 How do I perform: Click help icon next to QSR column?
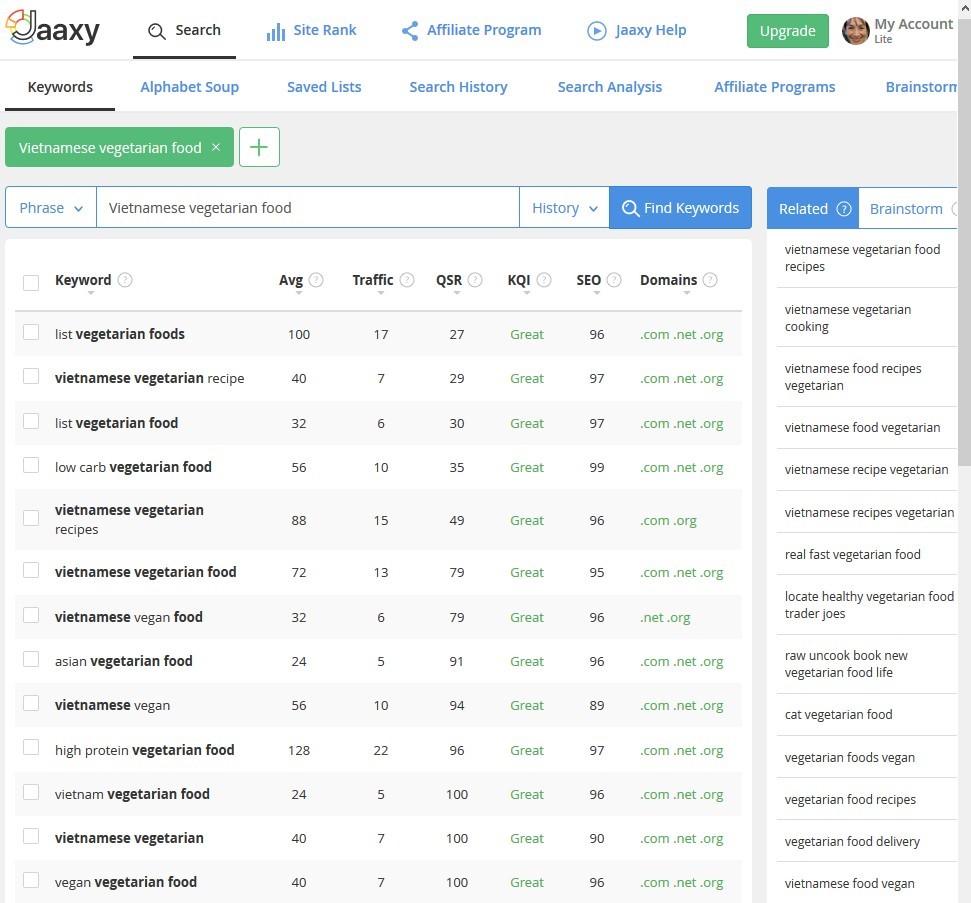[x=475, y=280]
